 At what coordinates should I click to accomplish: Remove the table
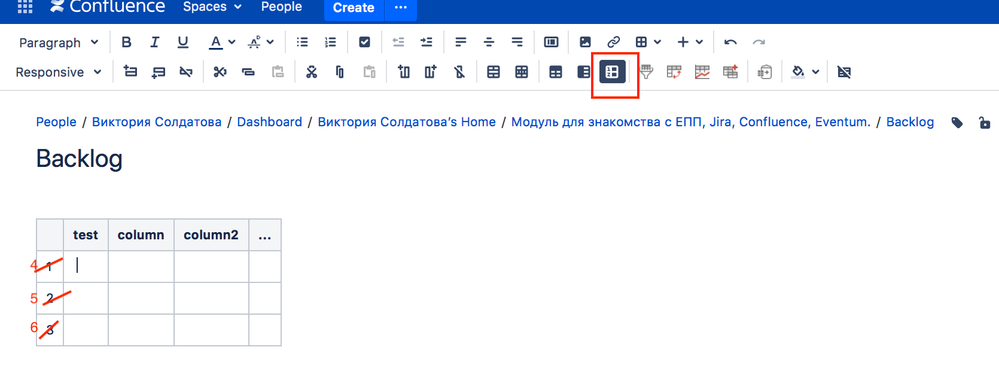click(844, 72)
